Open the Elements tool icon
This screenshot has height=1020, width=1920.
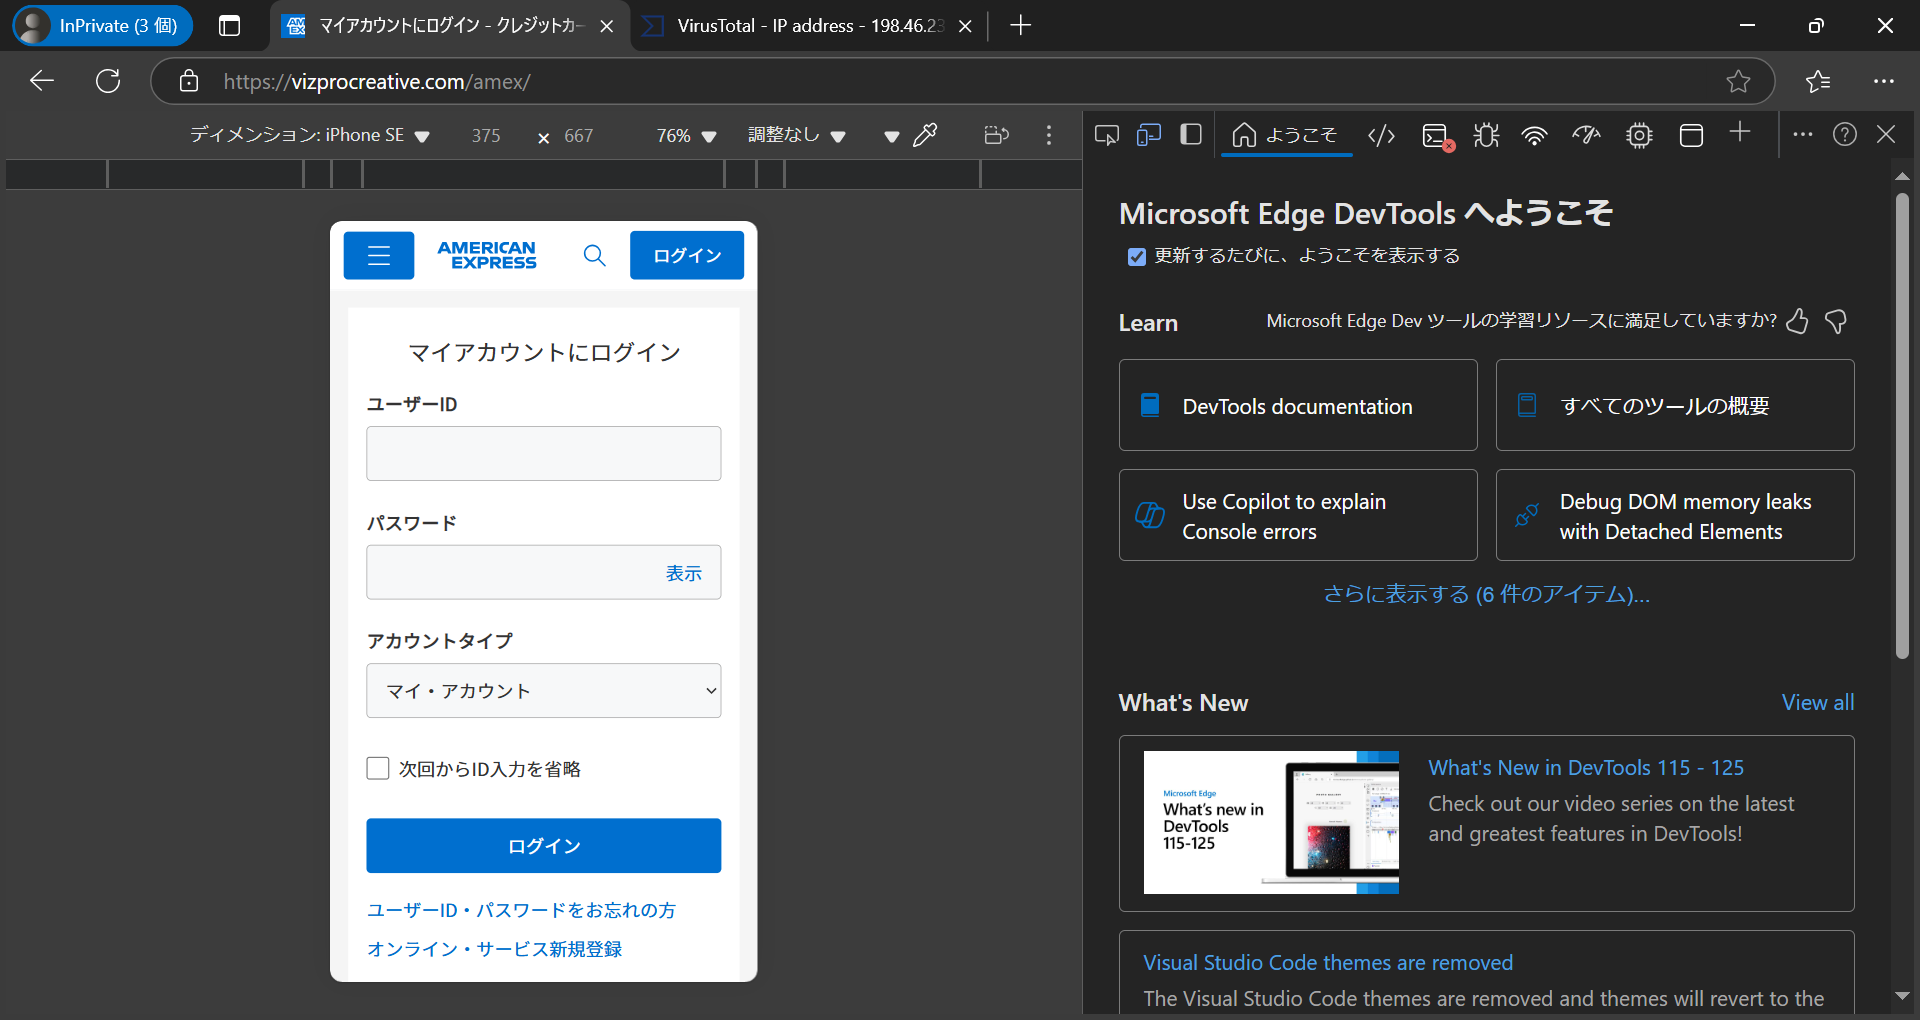click(1381, 135)
